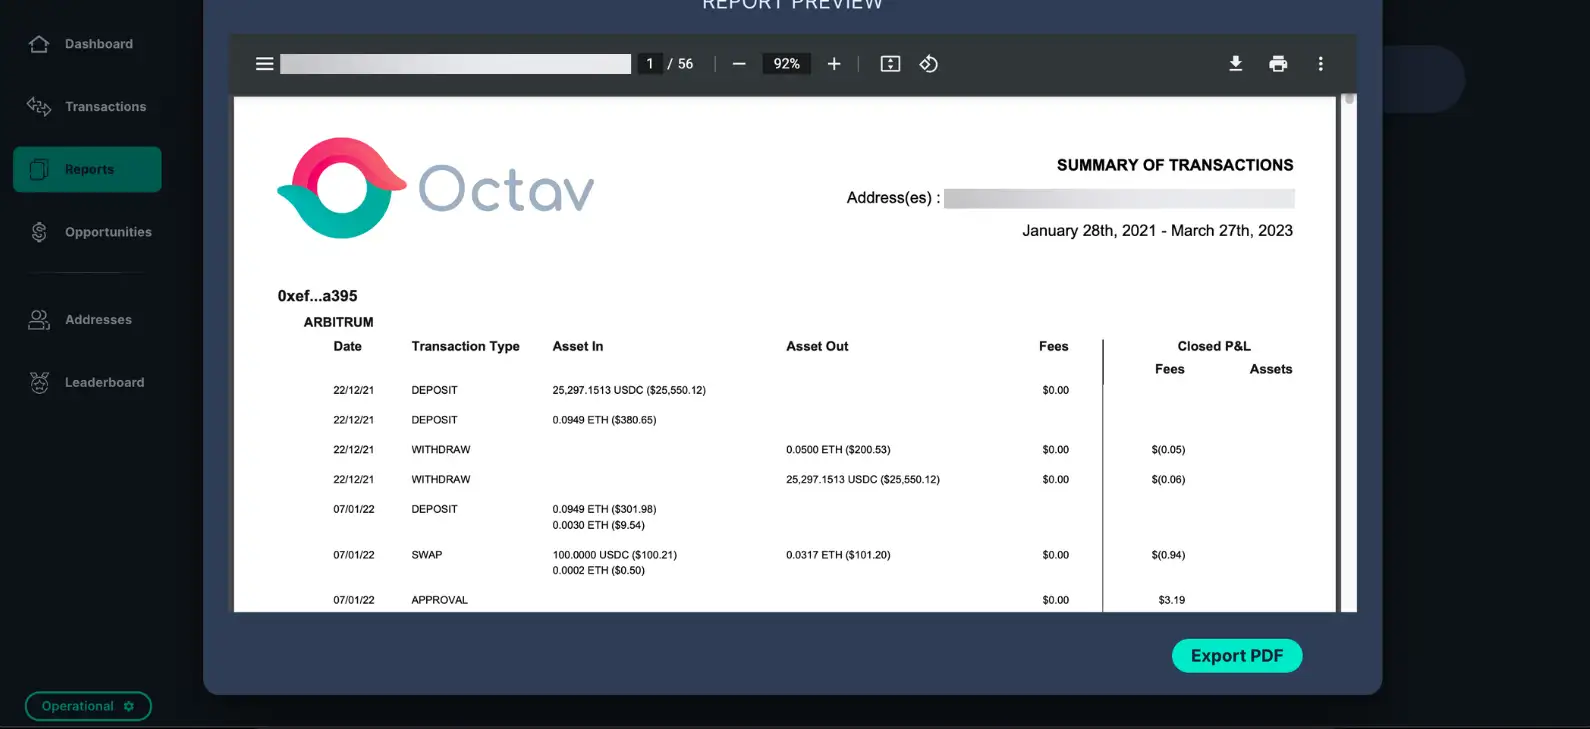This screenshot has height=729, width=1590.
Task: Click the $3.19 closed P&L fee value
Action: (x=1172, y=600)
